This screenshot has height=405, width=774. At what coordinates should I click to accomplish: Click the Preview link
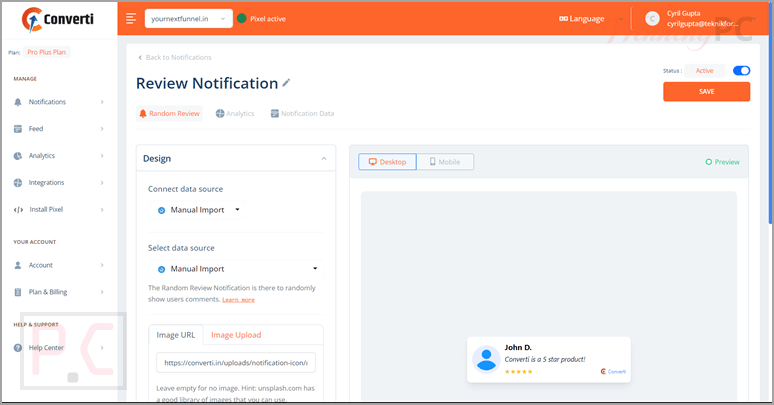coord(722,162)
